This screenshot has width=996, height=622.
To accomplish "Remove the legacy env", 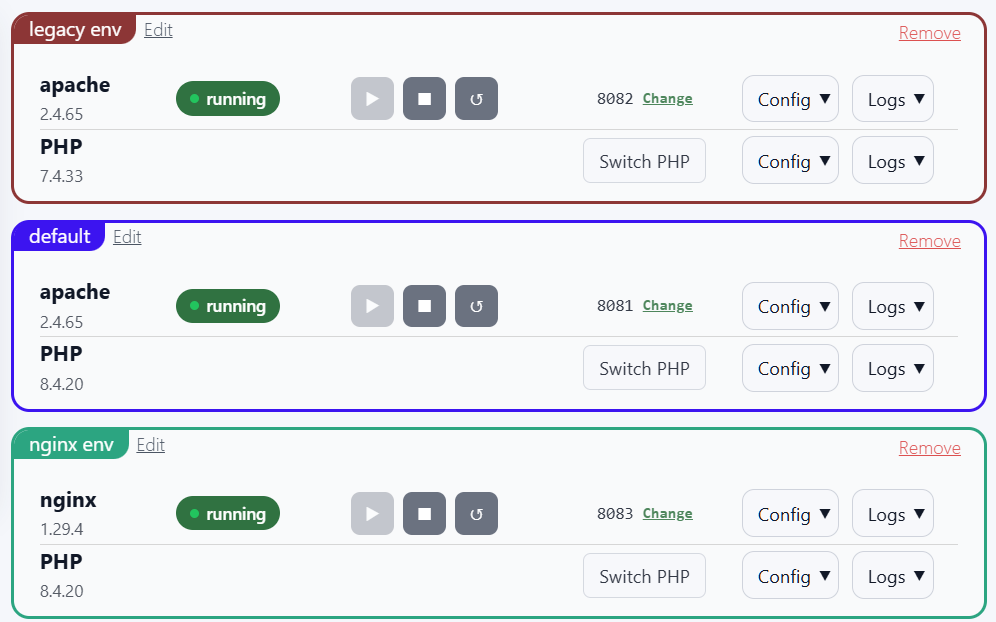I will click(929, 33).
